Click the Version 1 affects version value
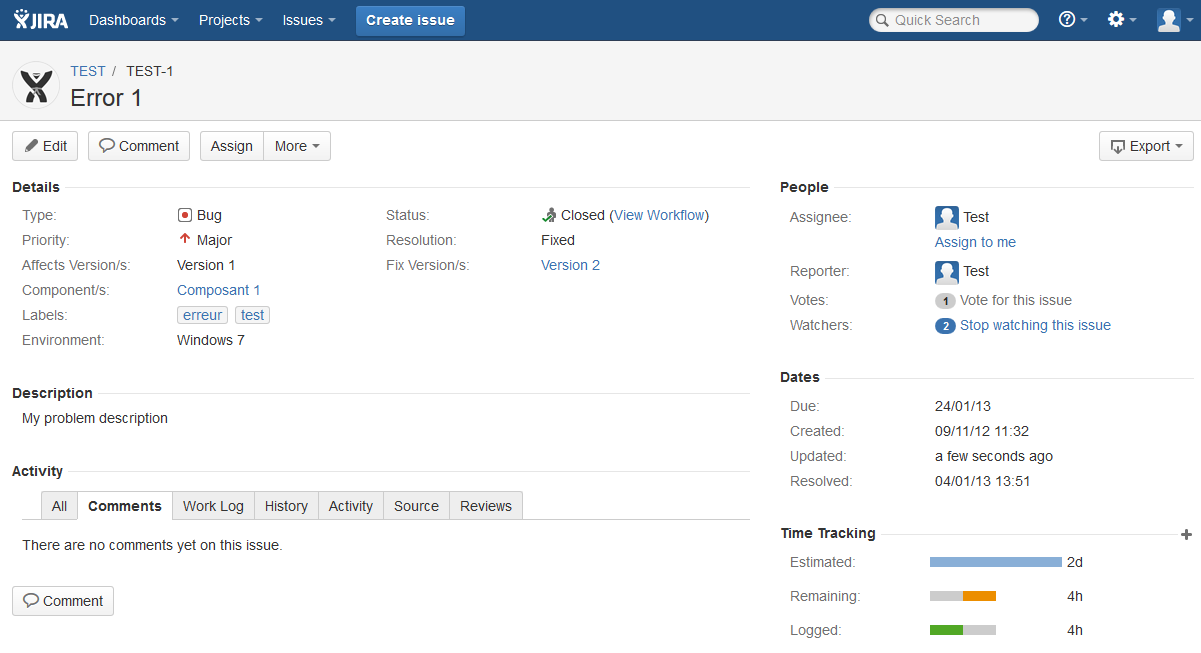Image resolution: width=1201 pixels, height=653 pixels. tap(206, 265)
